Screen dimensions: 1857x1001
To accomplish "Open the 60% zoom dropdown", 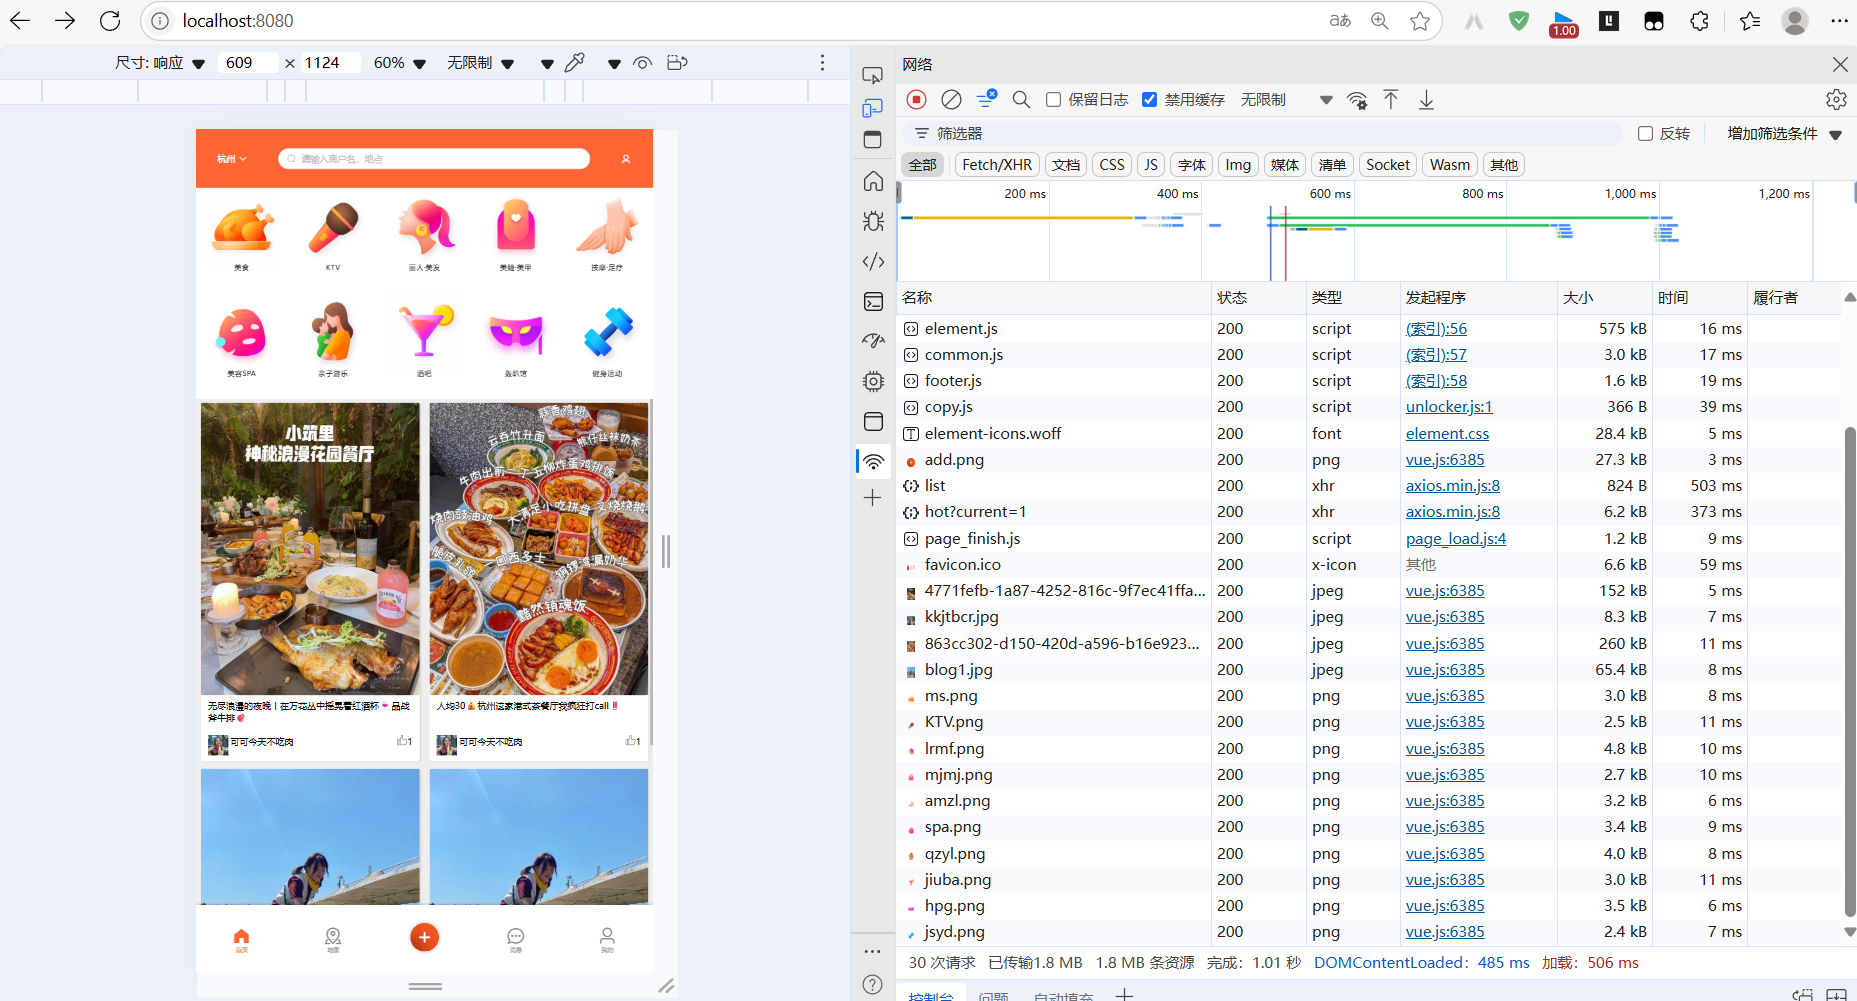I will click(399, 63).
